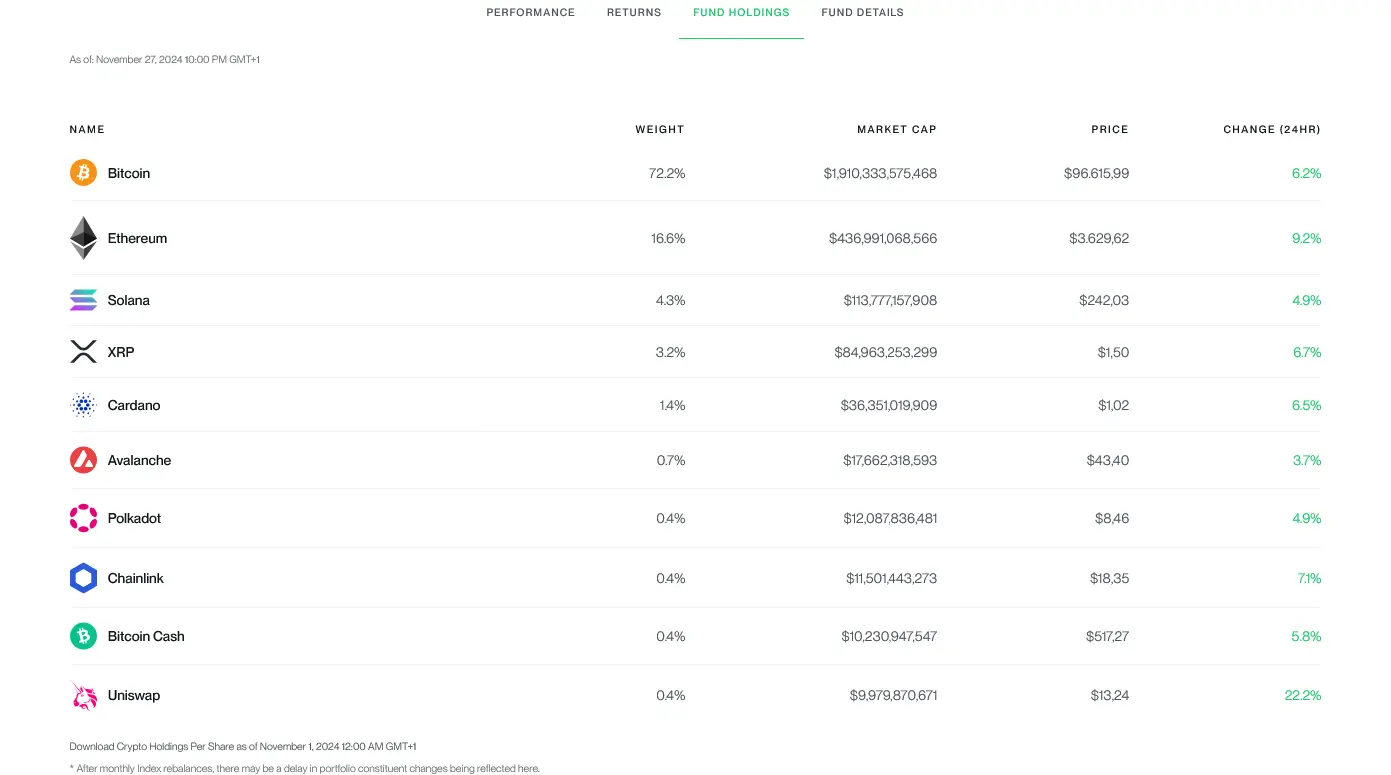Click the Weight column header
Image resolution: width=1391 pixels, height=775 pixels.
click(x=660, y=130)
